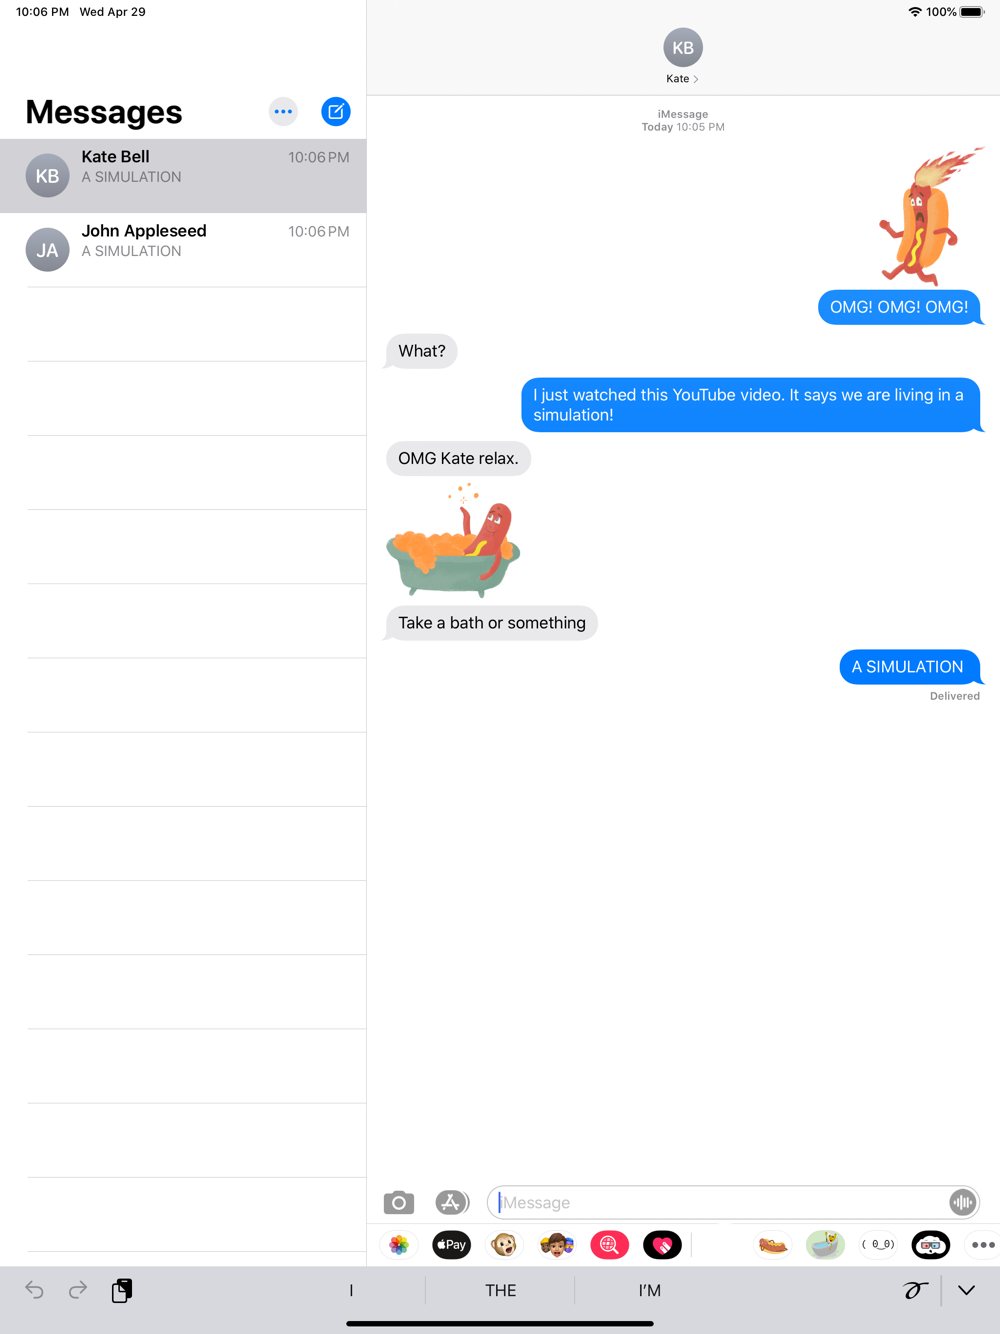Expand Kate contact details
The image size is (1000, 1334).
pyautogui.click(x=683, y=57)
